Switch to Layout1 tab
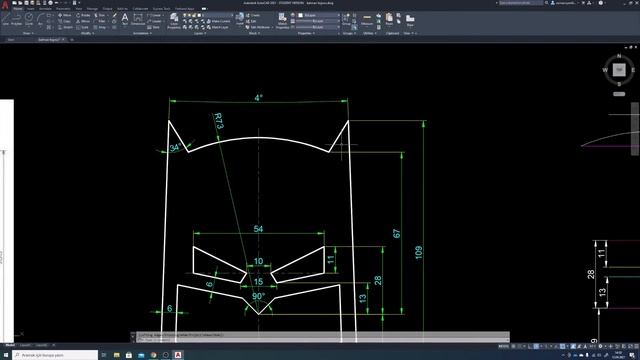Viewport: 640px width, 360px height. point(25,345)
